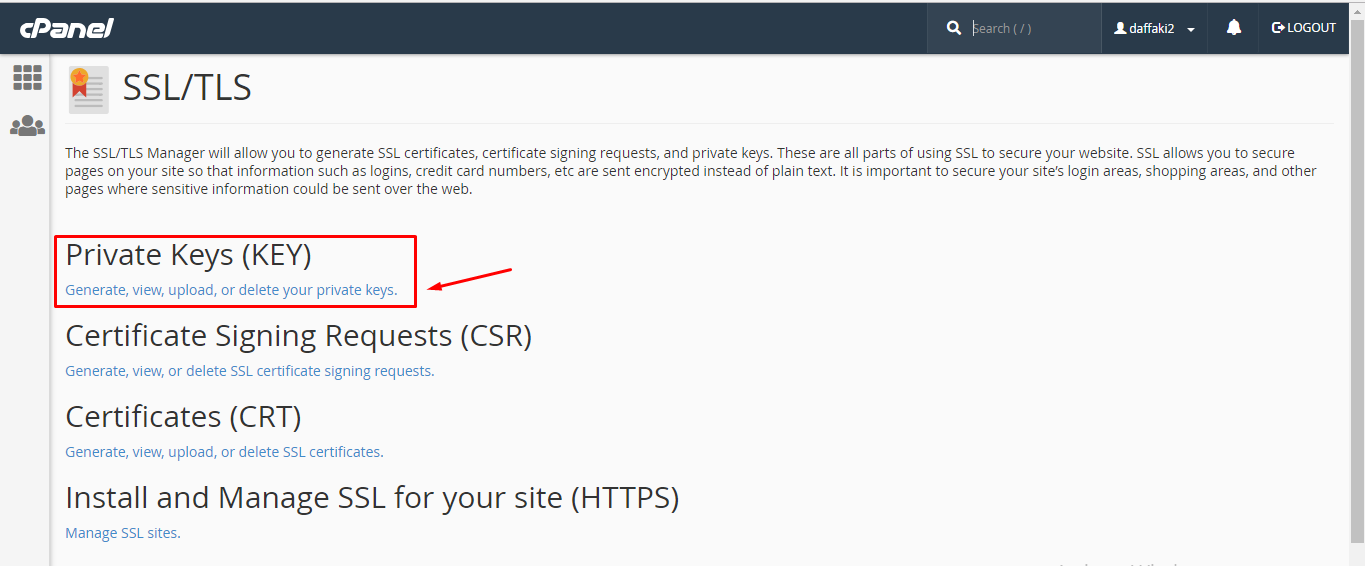The width and height of the screenshot is (1365, 566).
Task: Click the Certificates (CRT) heading
Action: coord(183,416)
